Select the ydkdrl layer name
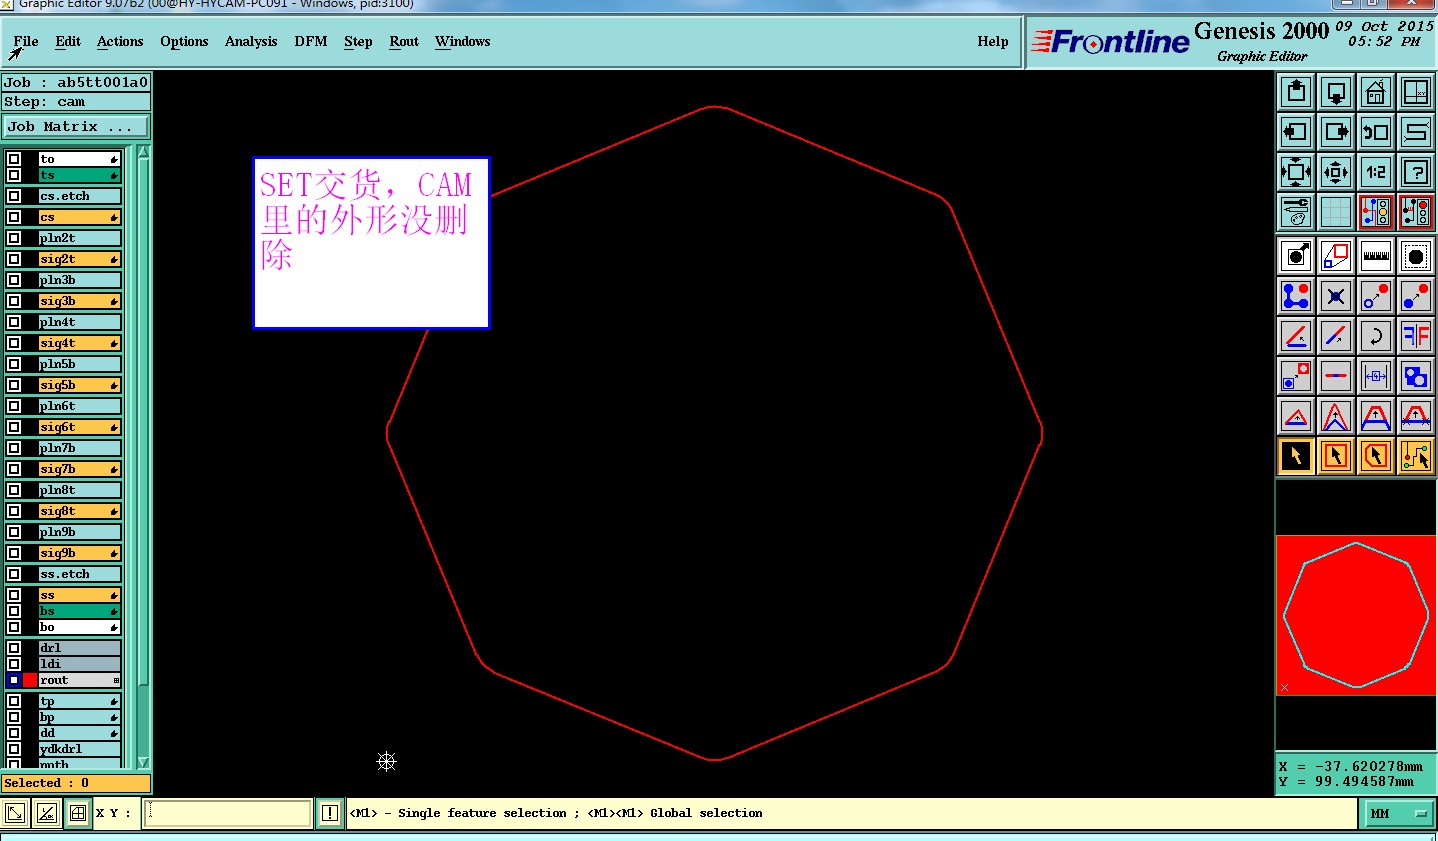This screenshot has height=841, width=1438. tap(79, 749)
